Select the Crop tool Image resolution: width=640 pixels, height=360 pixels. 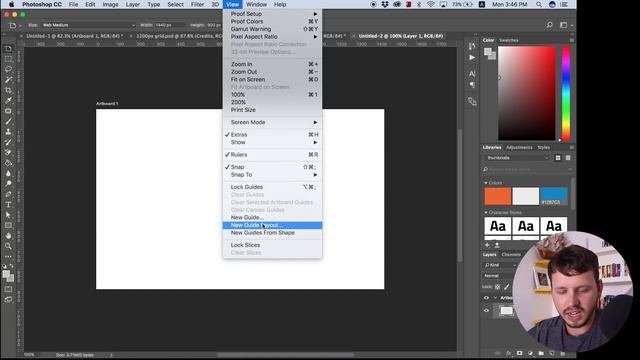pos(8,90)
